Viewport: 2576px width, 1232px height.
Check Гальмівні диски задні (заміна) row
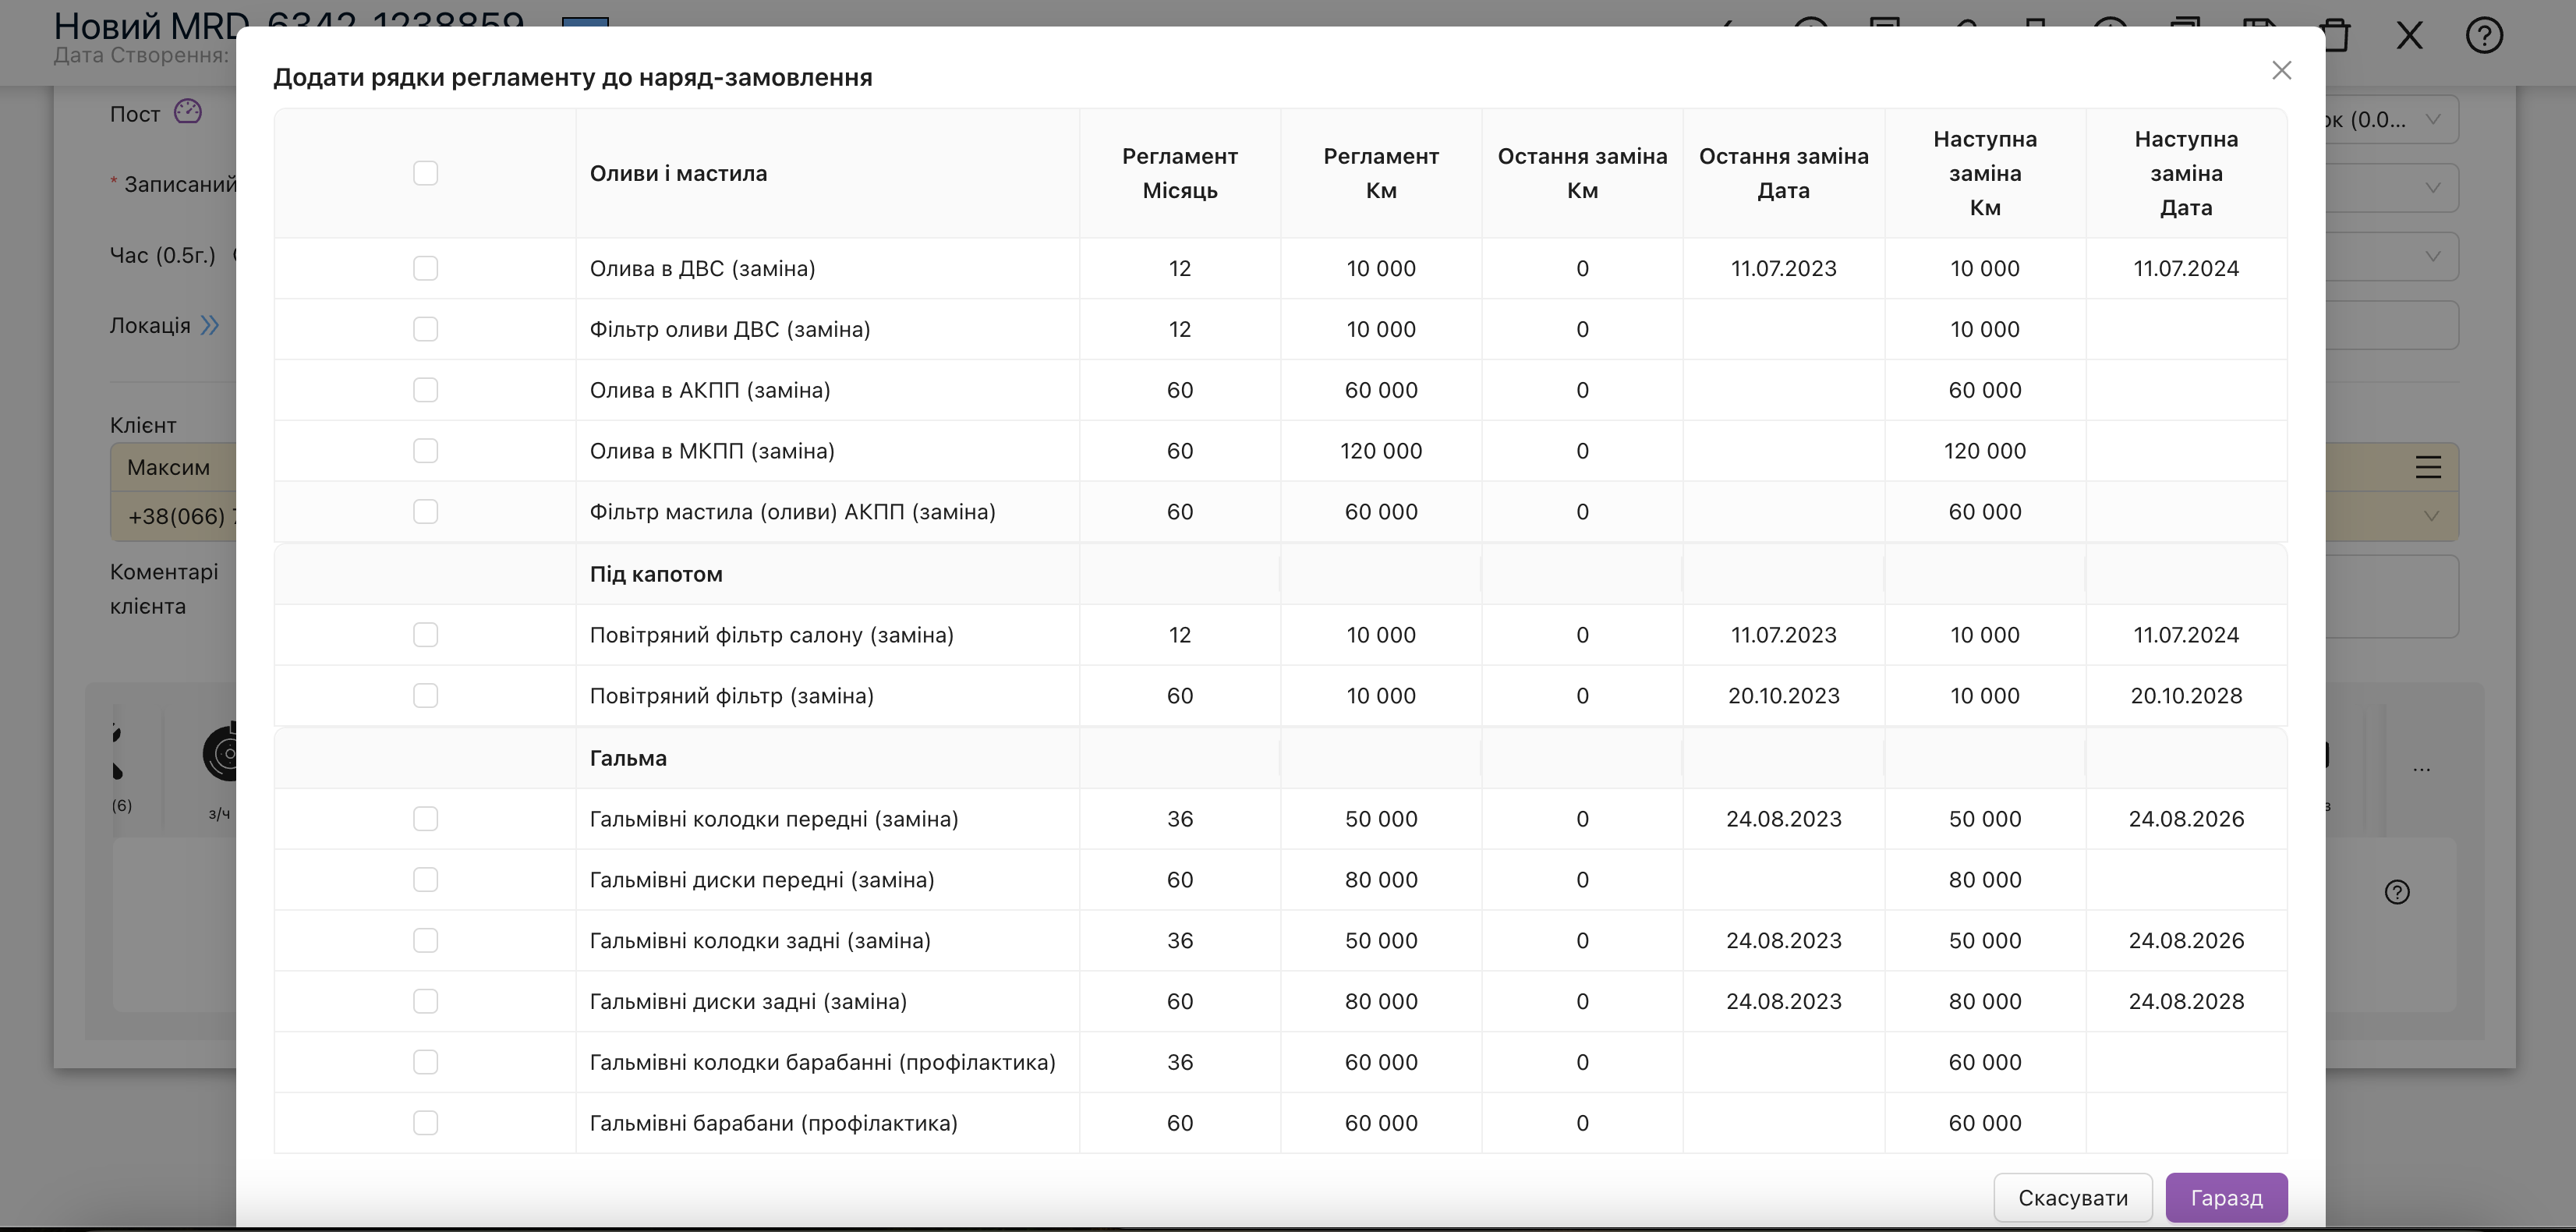click(x=425, y=1001)
